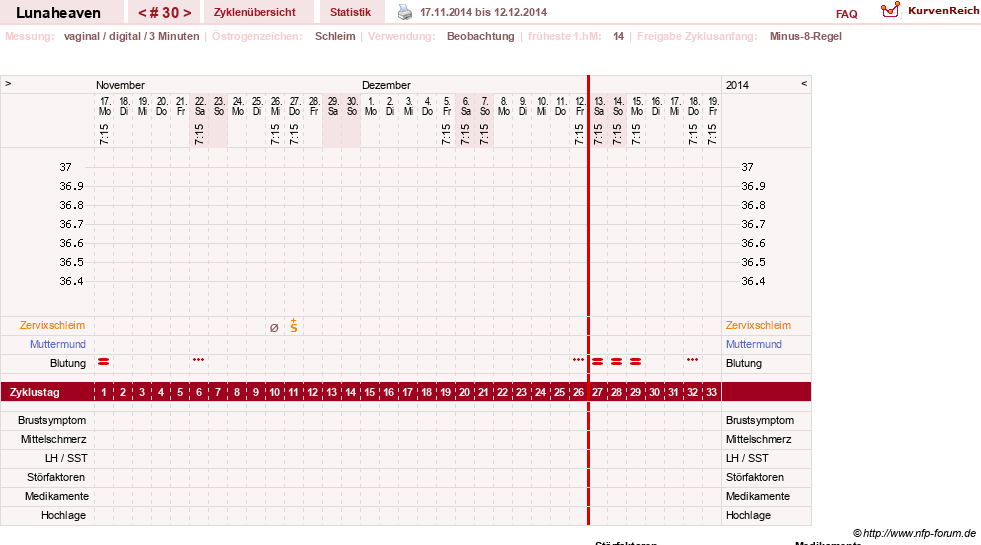The width and height of the screenshot is (981, 545).
Task: Click the left Medikamente row label
Action: tap(57, 496)
